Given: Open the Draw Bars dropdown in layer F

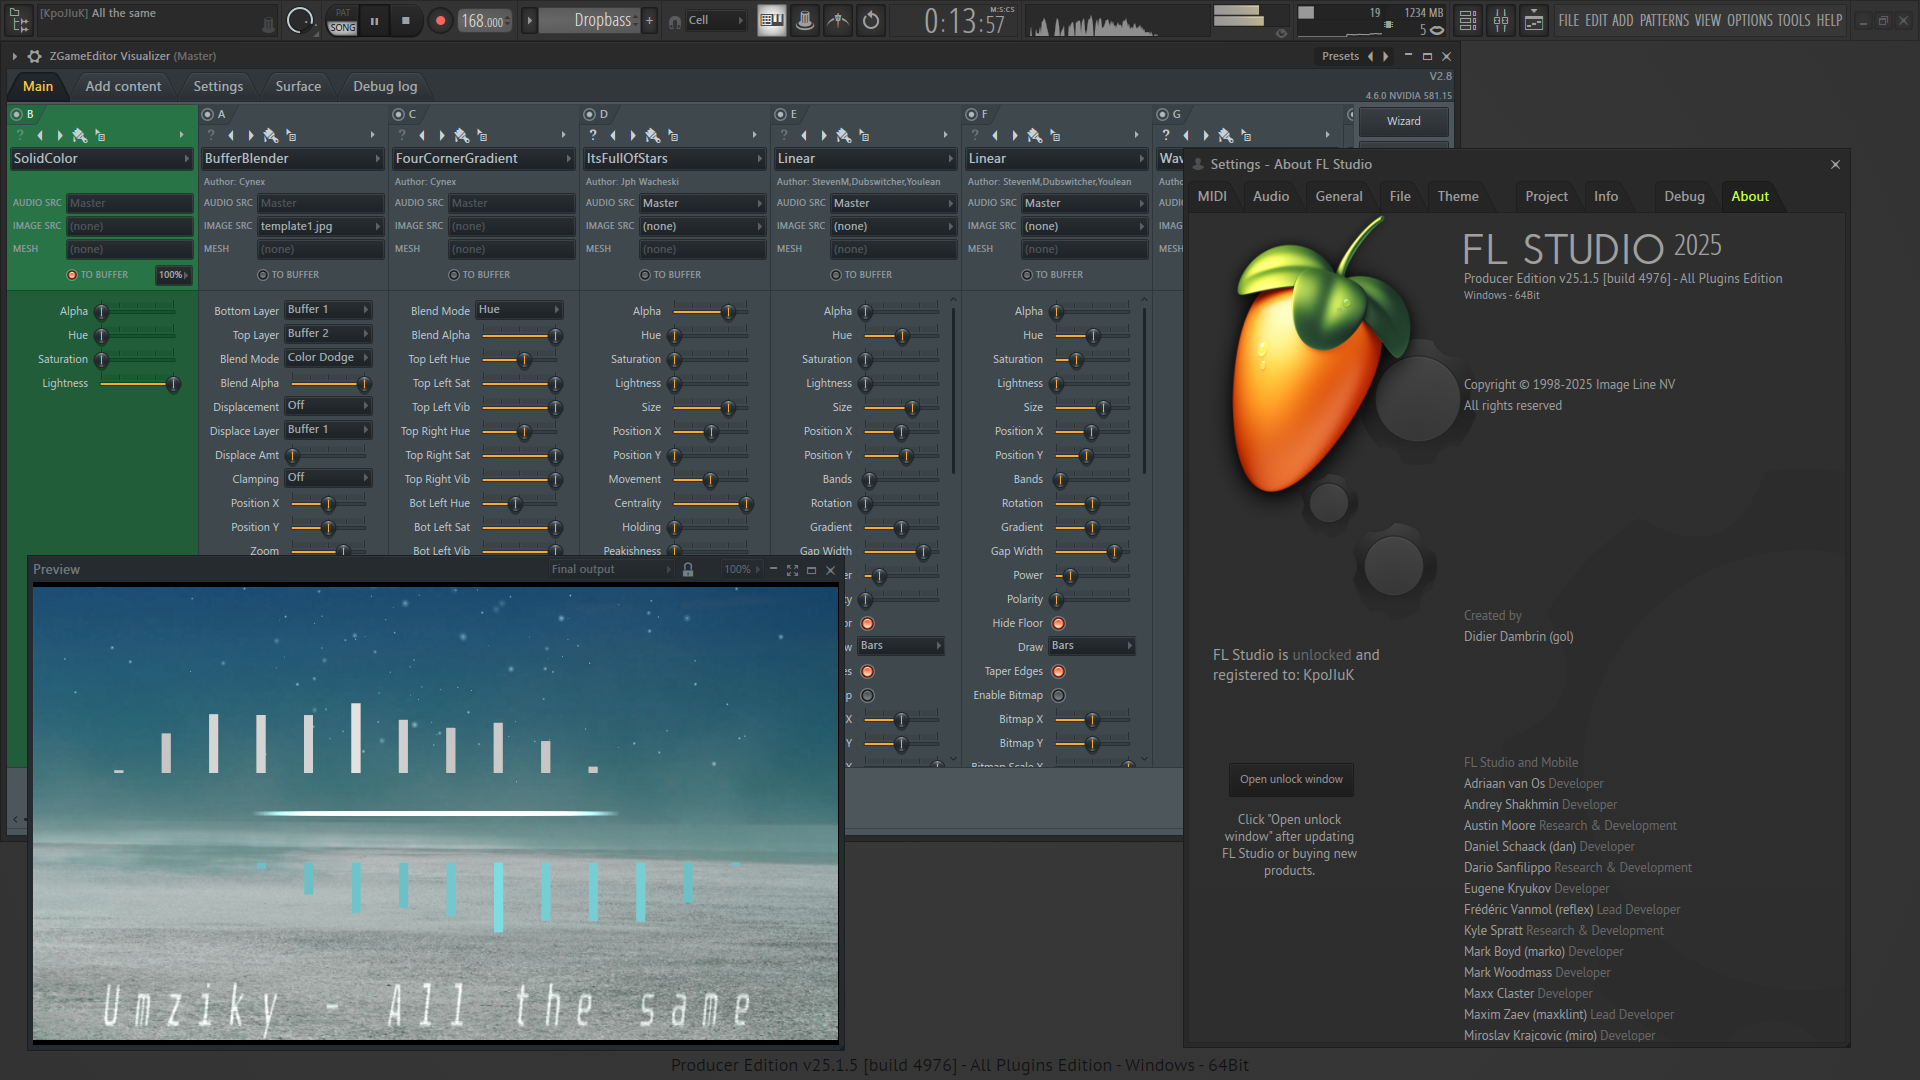Looking at the screenshot, I should pos(1092,646).
